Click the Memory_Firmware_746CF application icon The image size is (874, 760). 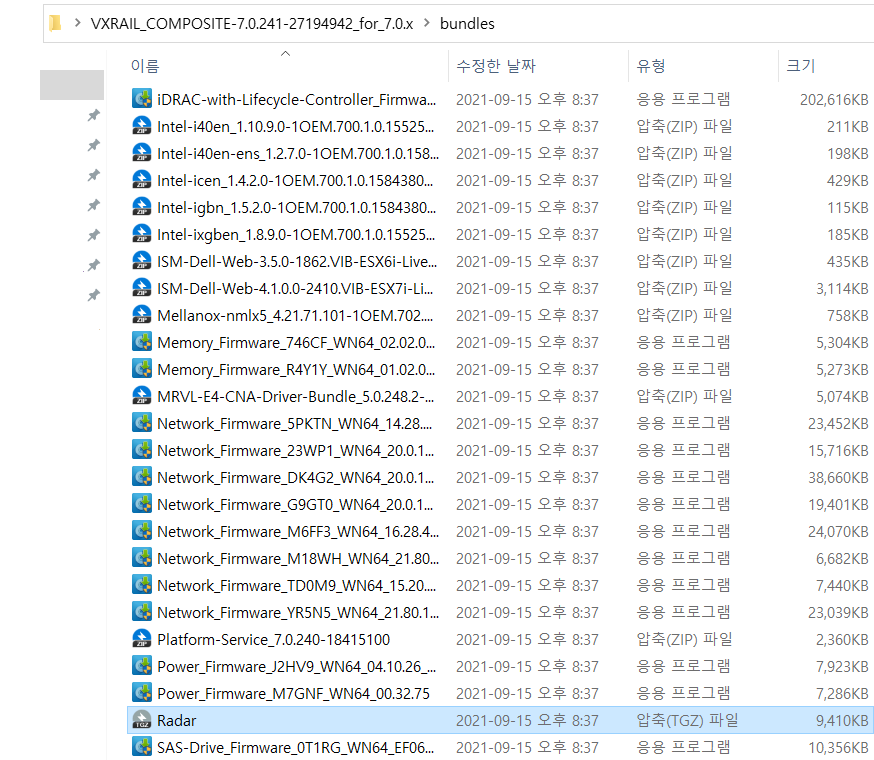coord(142,342)
